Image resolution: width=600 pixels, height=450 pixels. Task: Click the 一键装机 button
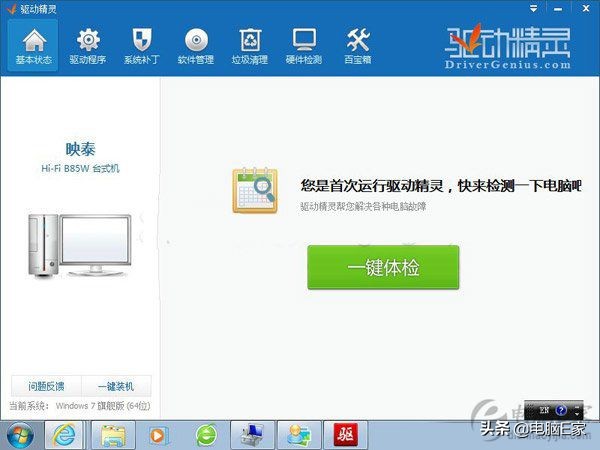point(116,386)
